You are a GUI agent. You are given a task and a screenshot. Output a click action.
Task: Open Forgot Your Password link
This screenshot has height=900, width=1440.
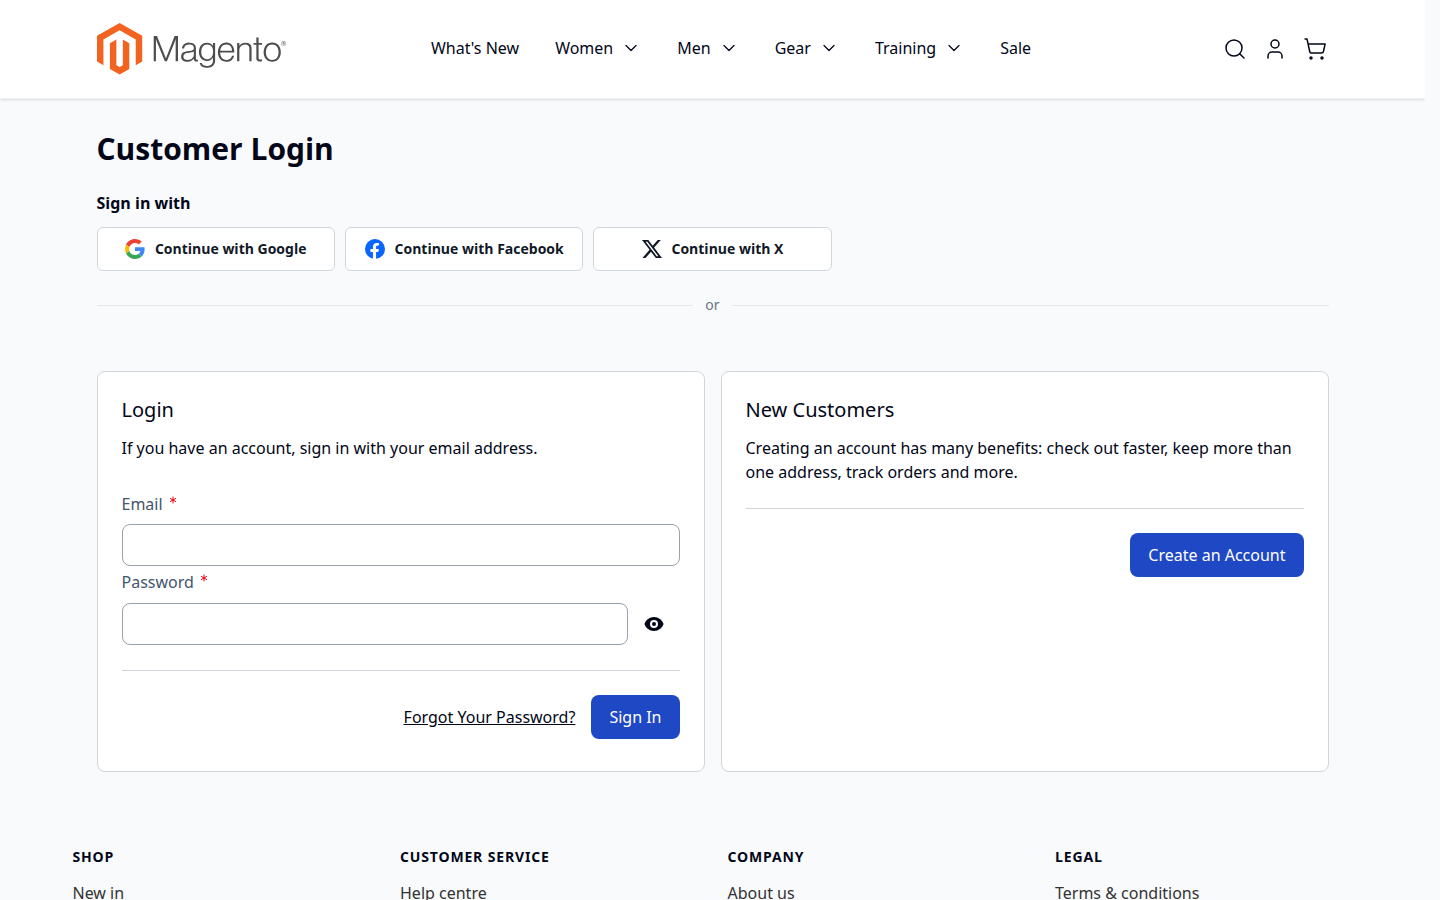[x=489, y=717]
